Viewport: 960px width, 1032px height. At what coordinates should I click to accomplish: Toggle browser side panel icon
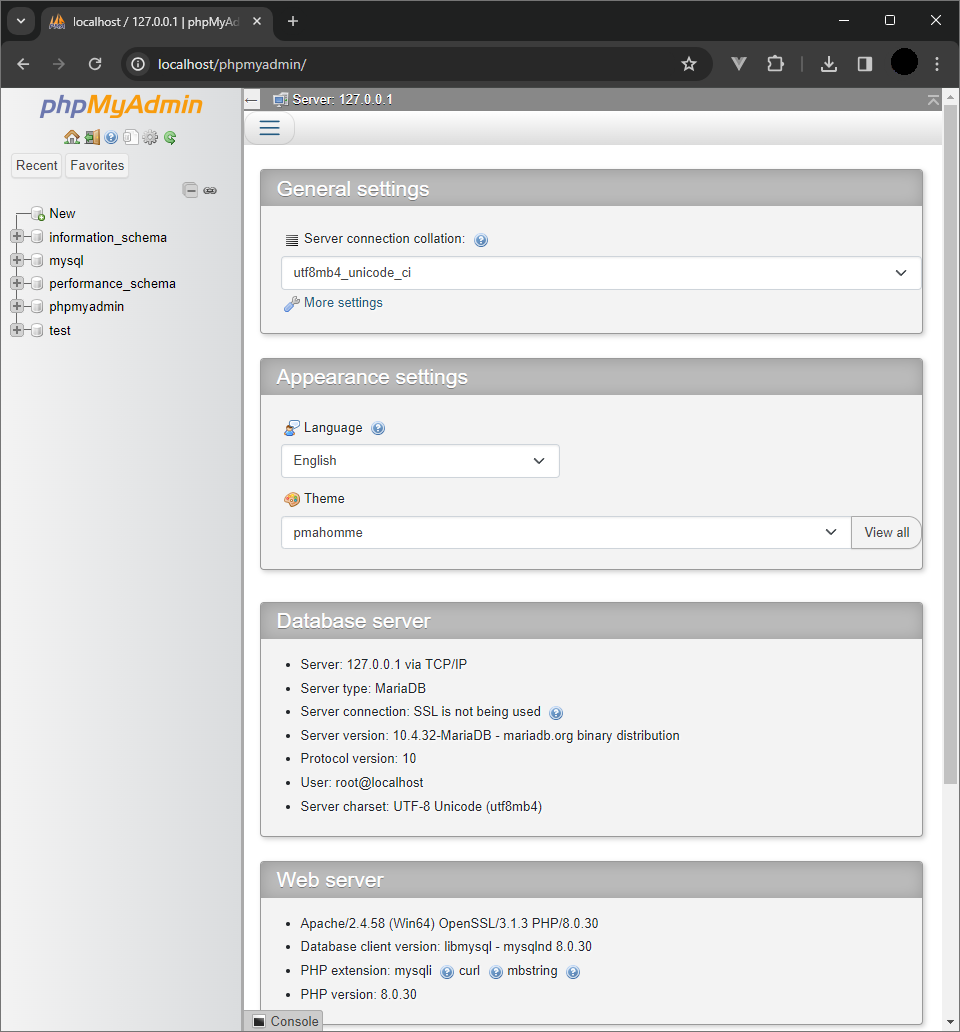[x=865, y=64]
